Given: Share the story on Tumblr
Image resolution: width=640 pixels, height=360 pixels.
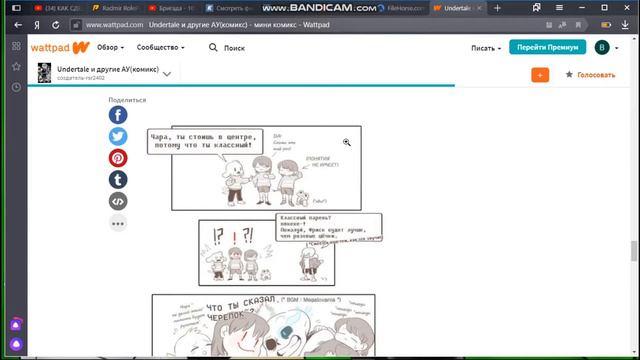Looking at the screenshot, I should [x=118, y=180].
